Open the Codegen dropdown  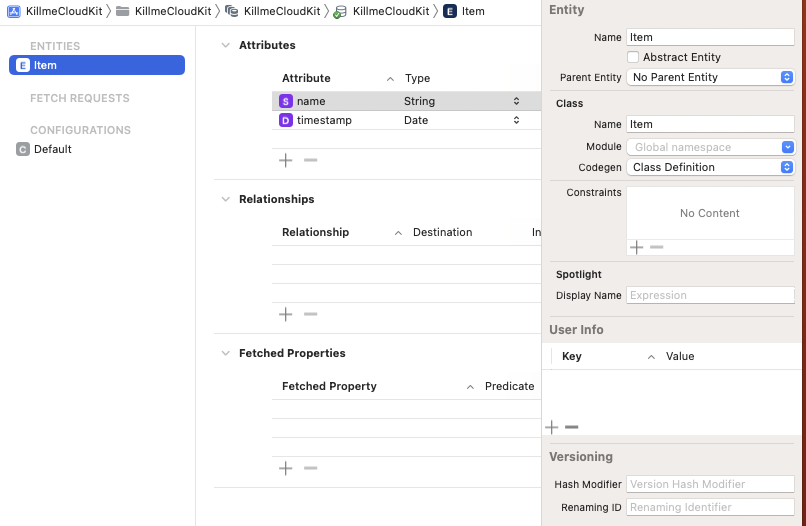(x=710, y=167)
